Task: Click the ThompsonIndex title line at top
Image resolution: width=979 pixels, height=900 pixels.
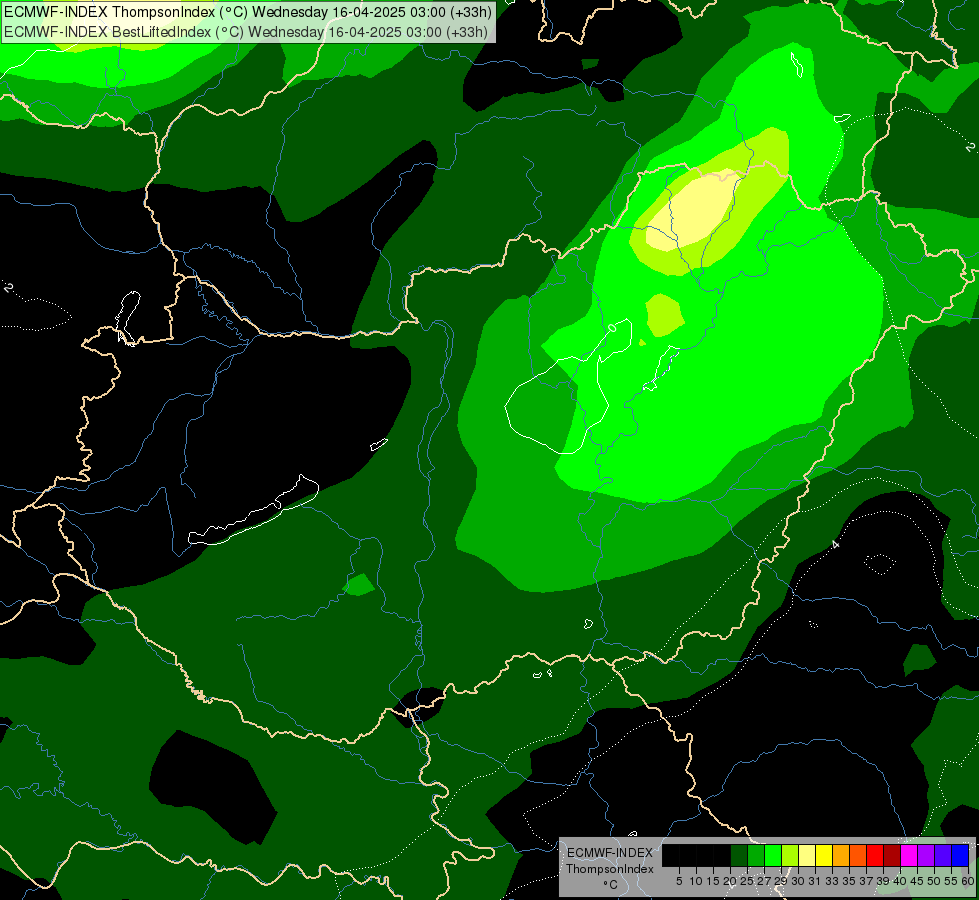Action: point(248,12)
